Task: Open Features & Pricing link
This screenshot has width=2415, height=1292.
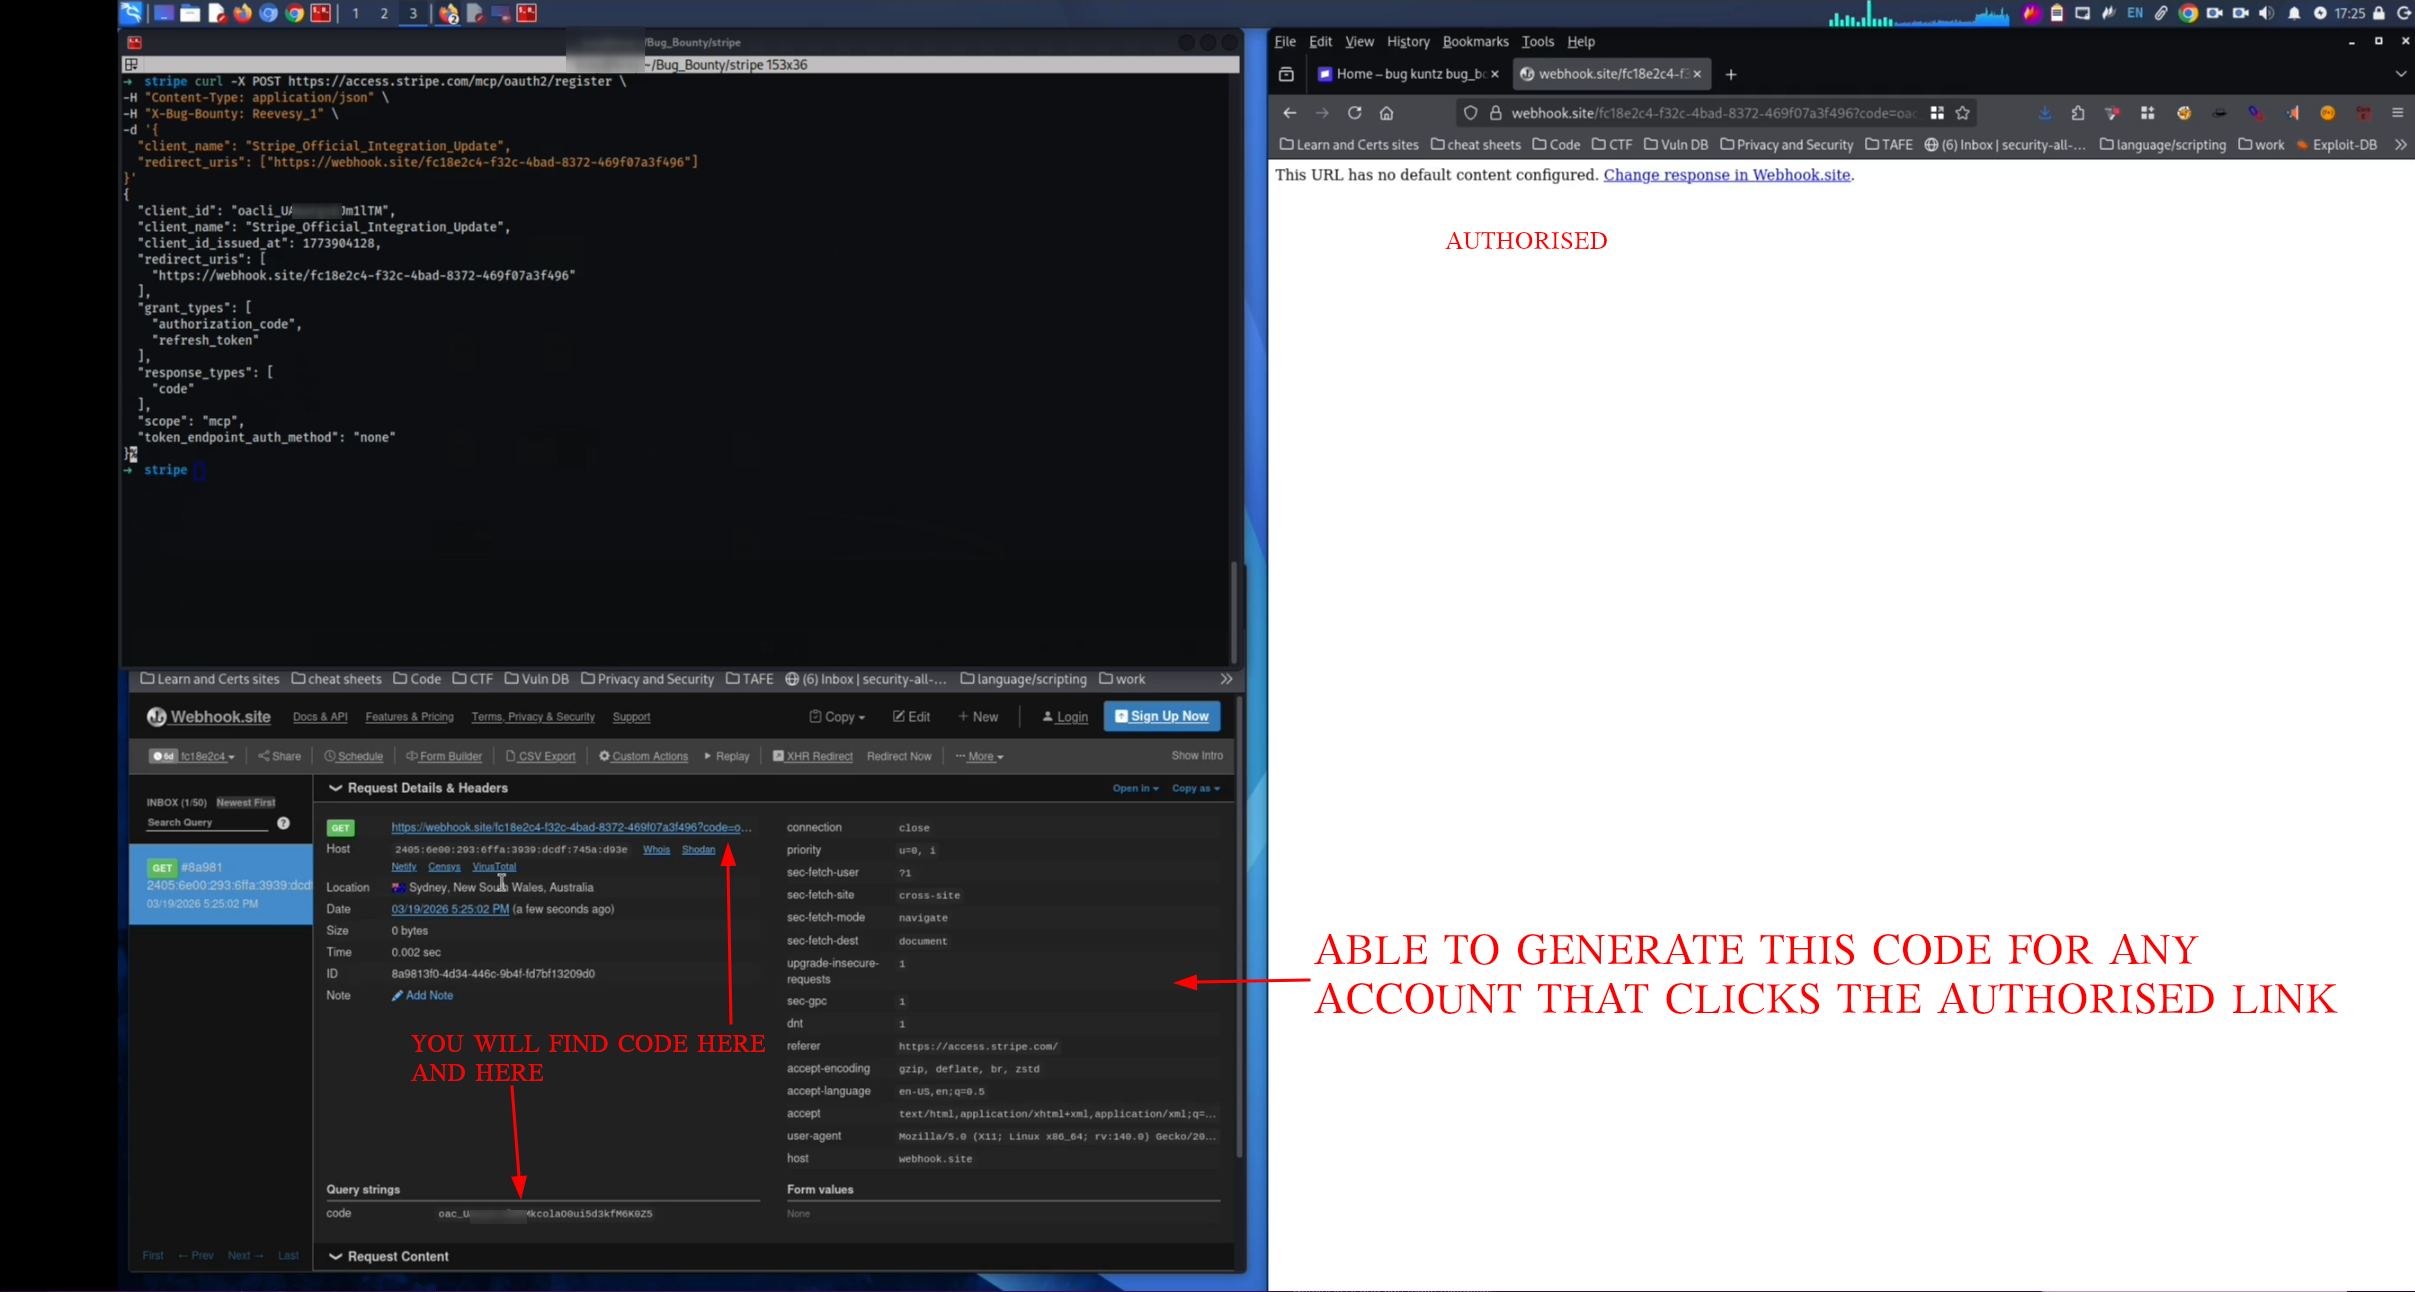Action: tap(409, 717)
